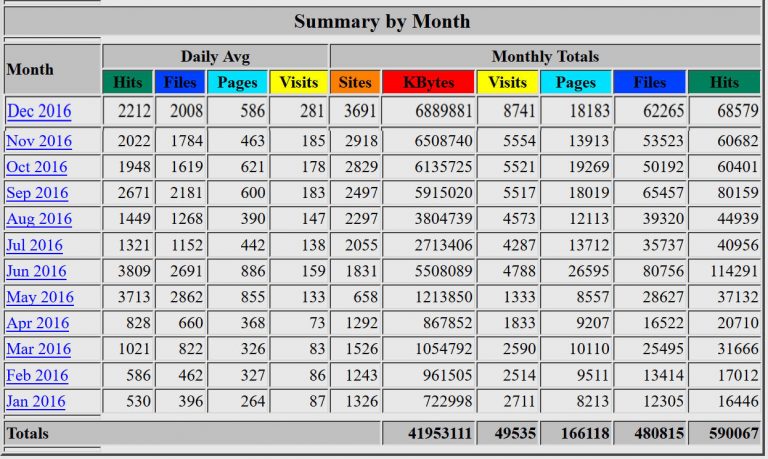
Task: Select the Jan 2016 month link
Action: click(x=36, y=401)
